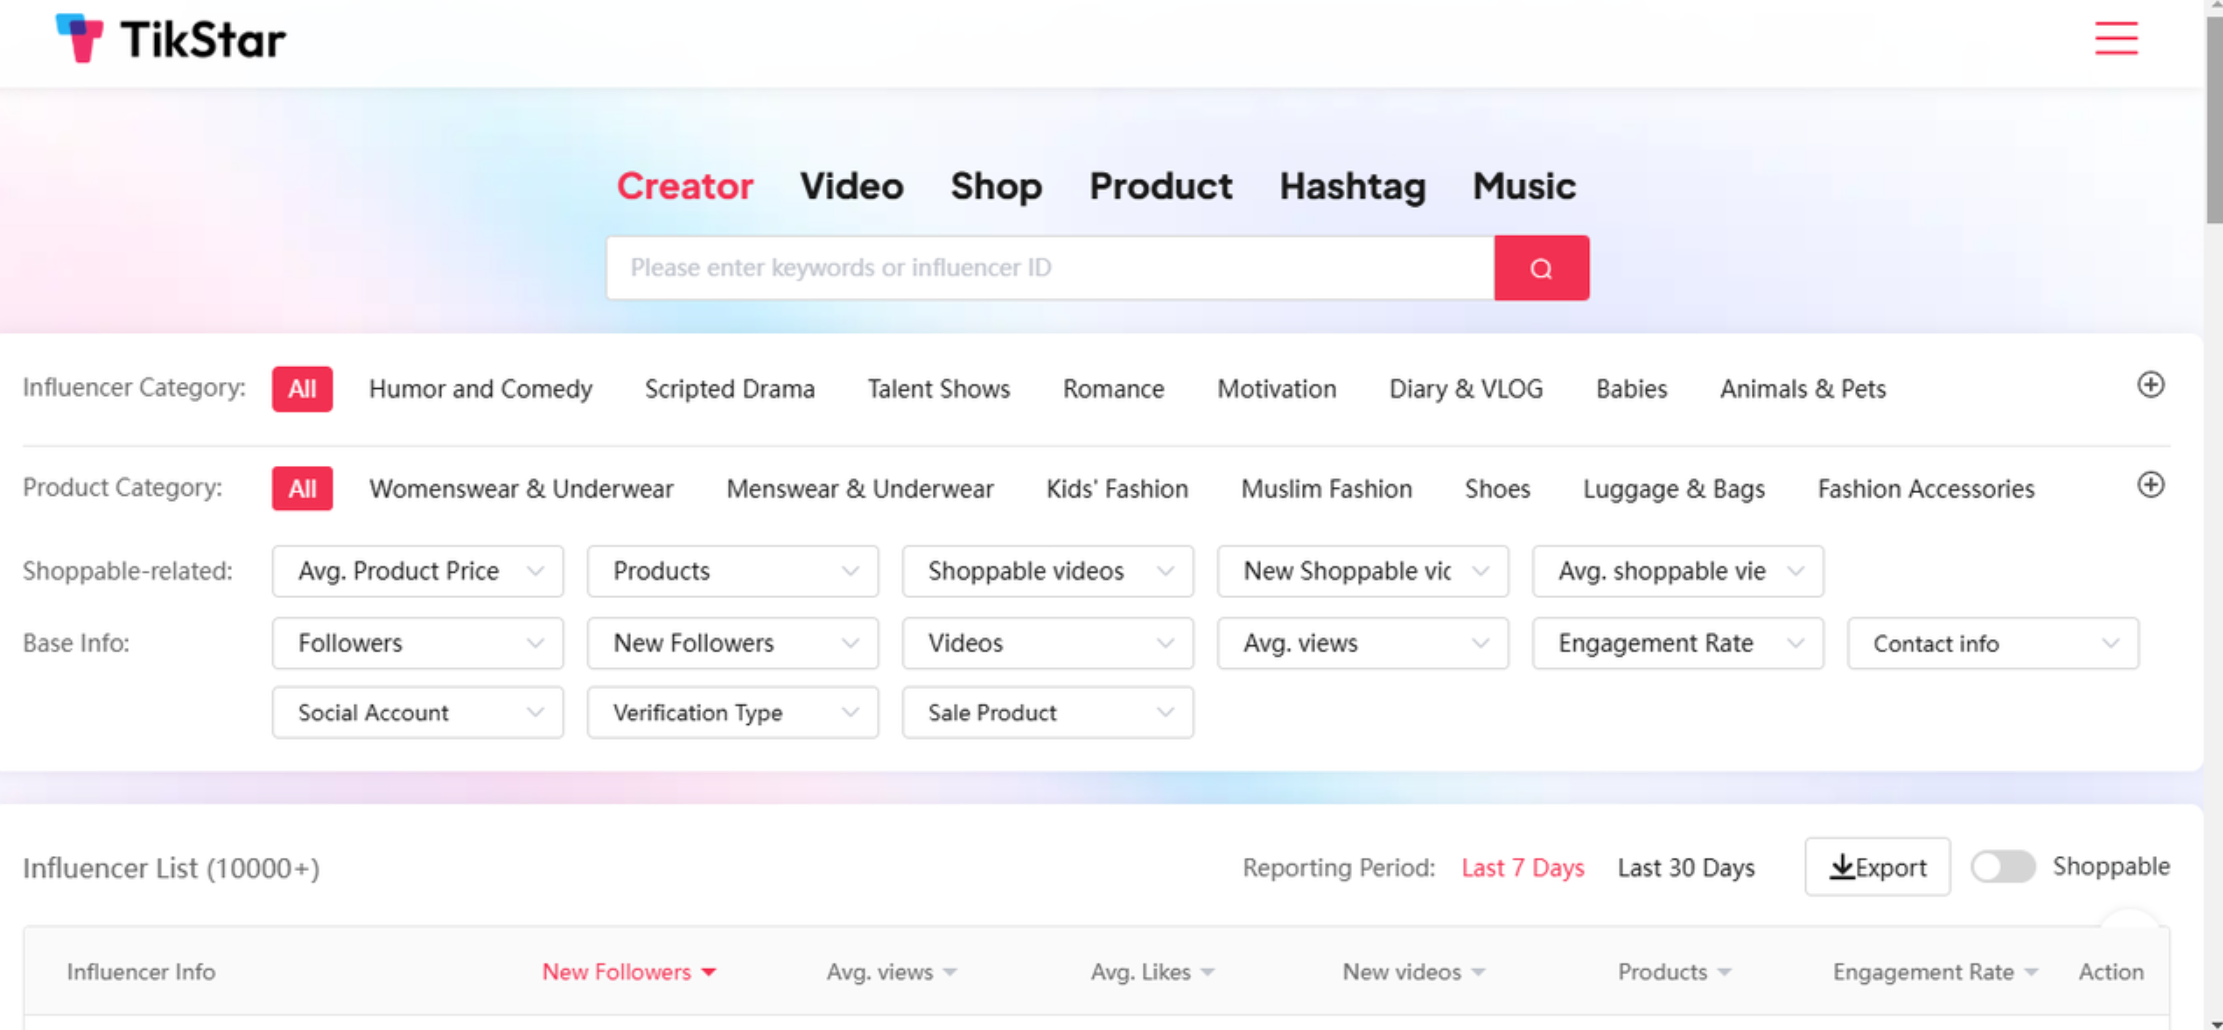Open the Followers filter dropdown
This screenshot has width=2223, height=1030.
click(417, 643)
